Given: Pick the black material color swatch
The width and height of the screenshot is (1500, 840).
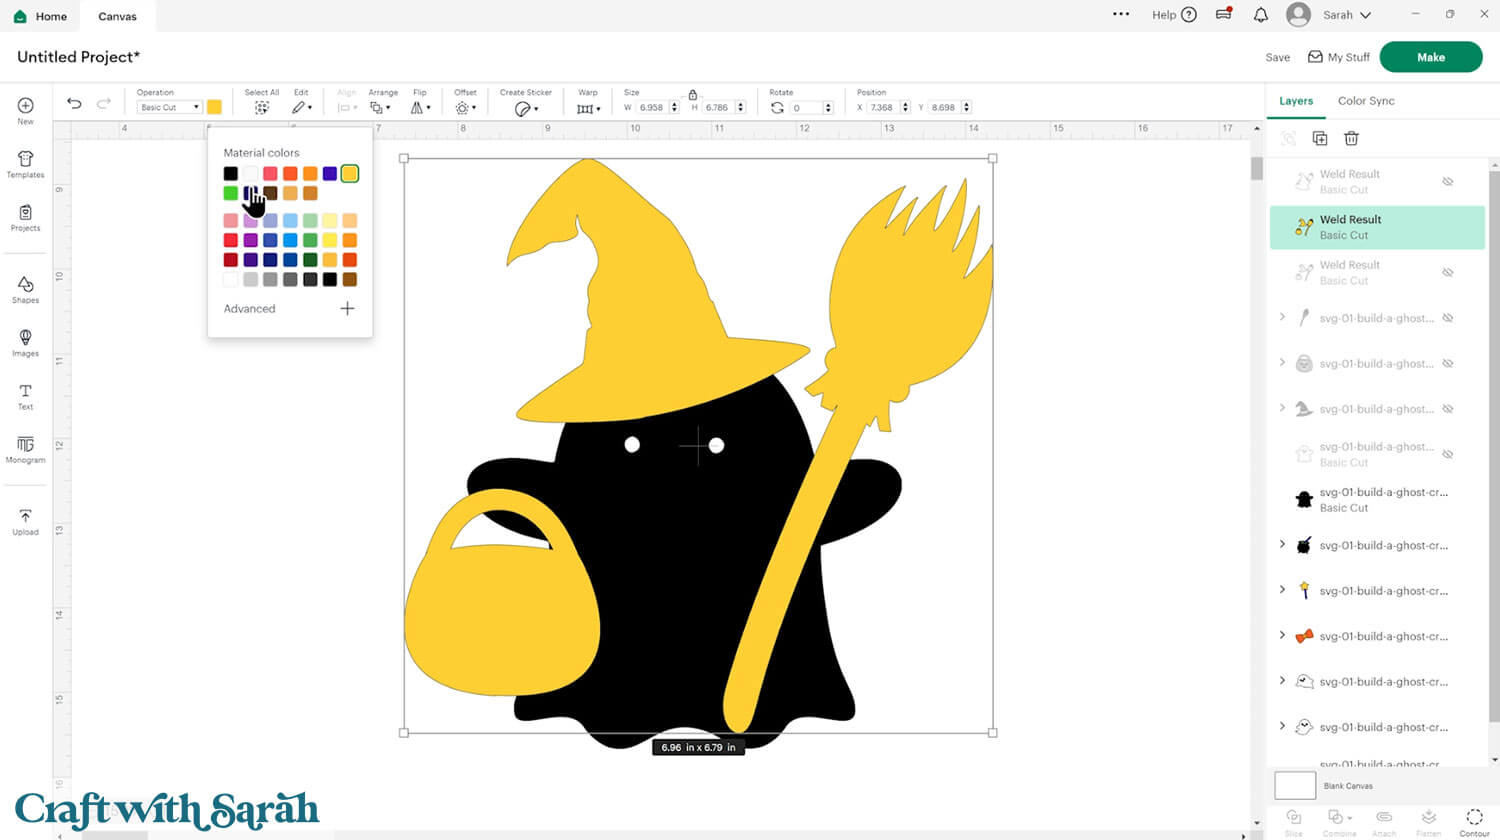Looking at the screenshot, I should [x=231, y=174].
